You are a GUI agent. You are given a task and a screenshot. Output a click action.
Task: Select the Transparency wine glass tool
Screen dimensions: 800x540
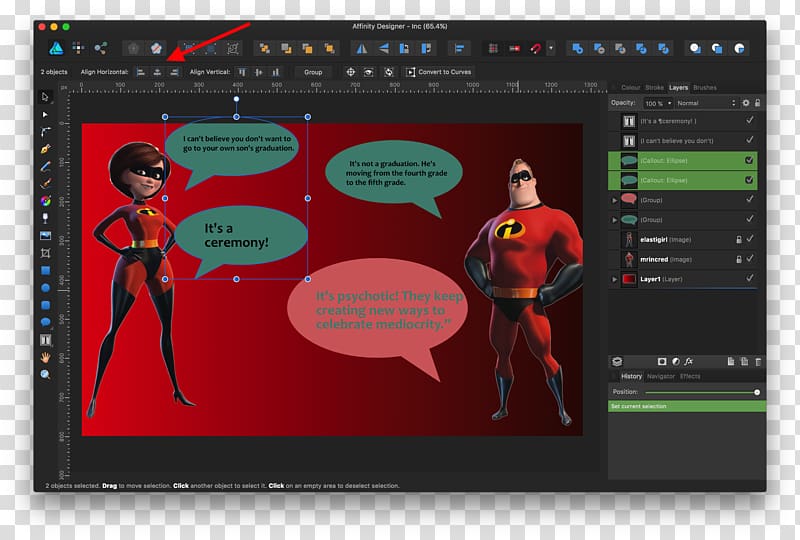[x=45, y=218]
